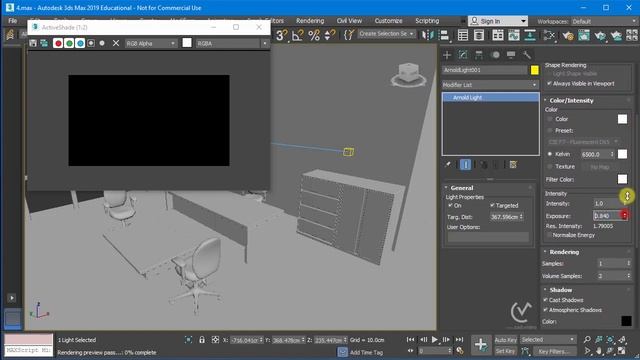Open the Rendering menu

point(310,21)
